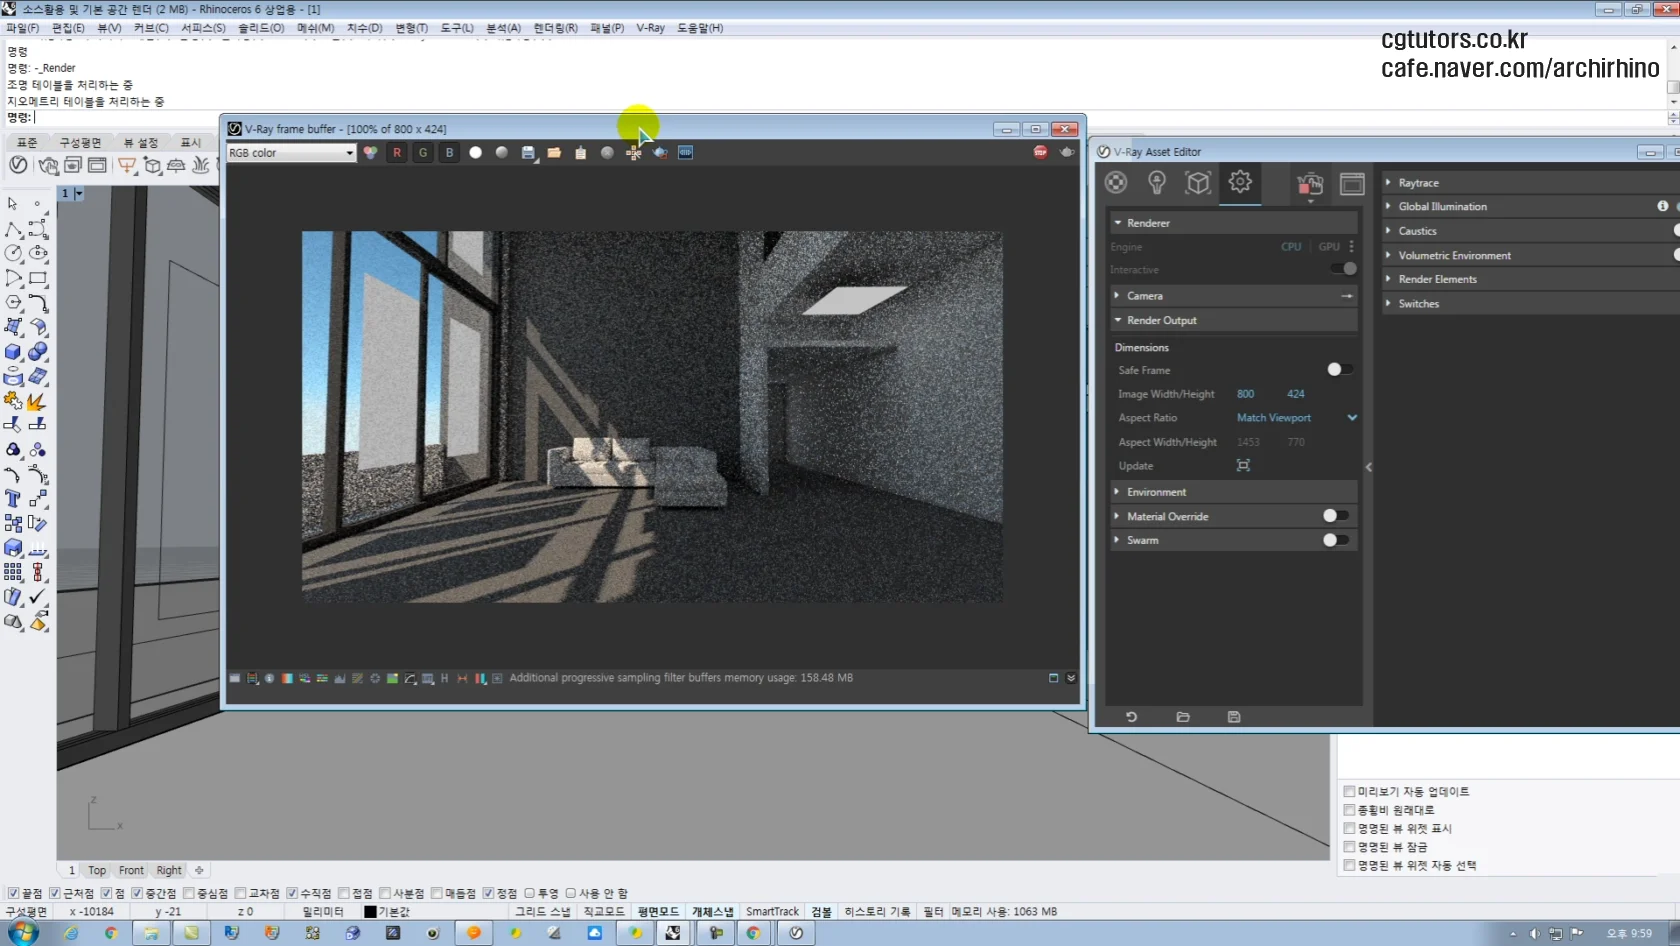Screen dimensions: 1680x946
Task: Expand the Render Elements section
Action: (x=1529, y=279)
